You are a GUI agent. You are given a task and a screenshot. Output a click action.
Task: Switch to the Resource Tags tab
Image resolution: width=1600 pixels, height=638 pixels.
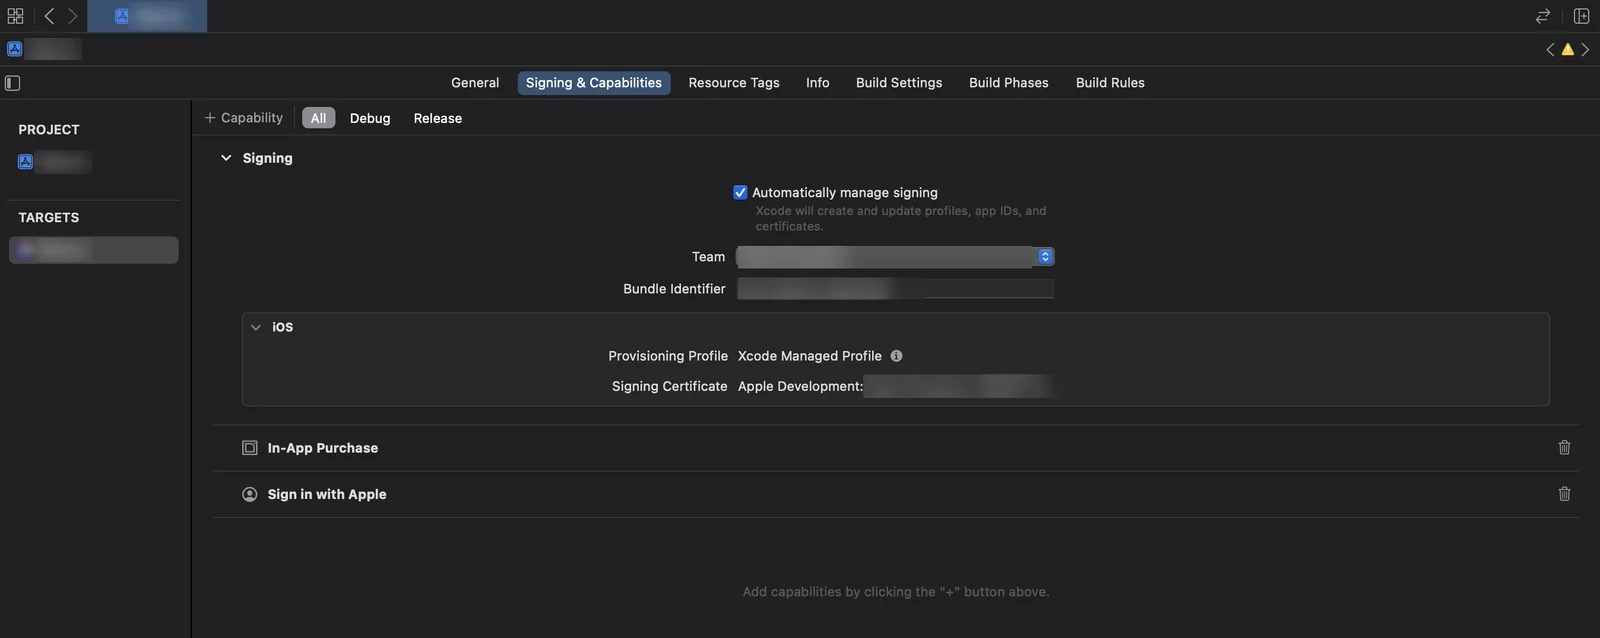(x=734, y=83)
